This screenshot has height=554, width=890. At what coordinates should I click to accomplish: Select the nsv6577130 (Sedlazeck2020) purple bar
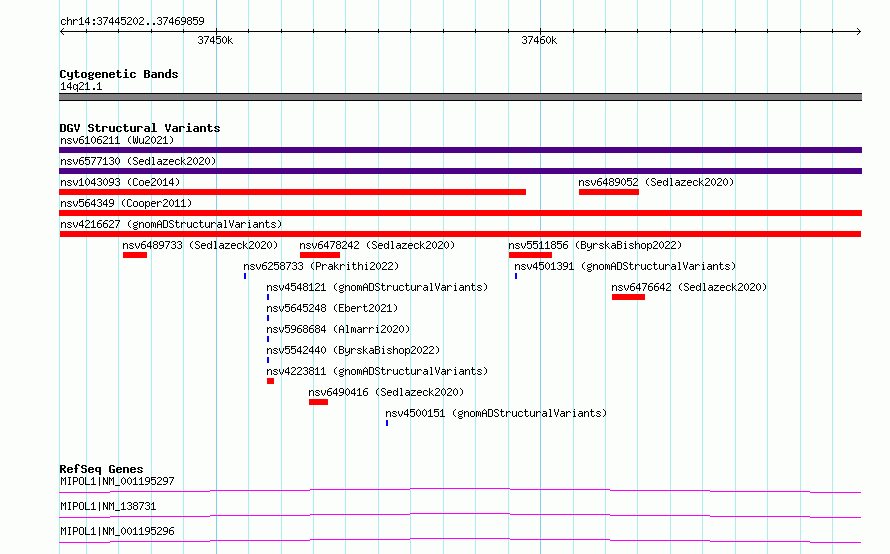(460, 171)
